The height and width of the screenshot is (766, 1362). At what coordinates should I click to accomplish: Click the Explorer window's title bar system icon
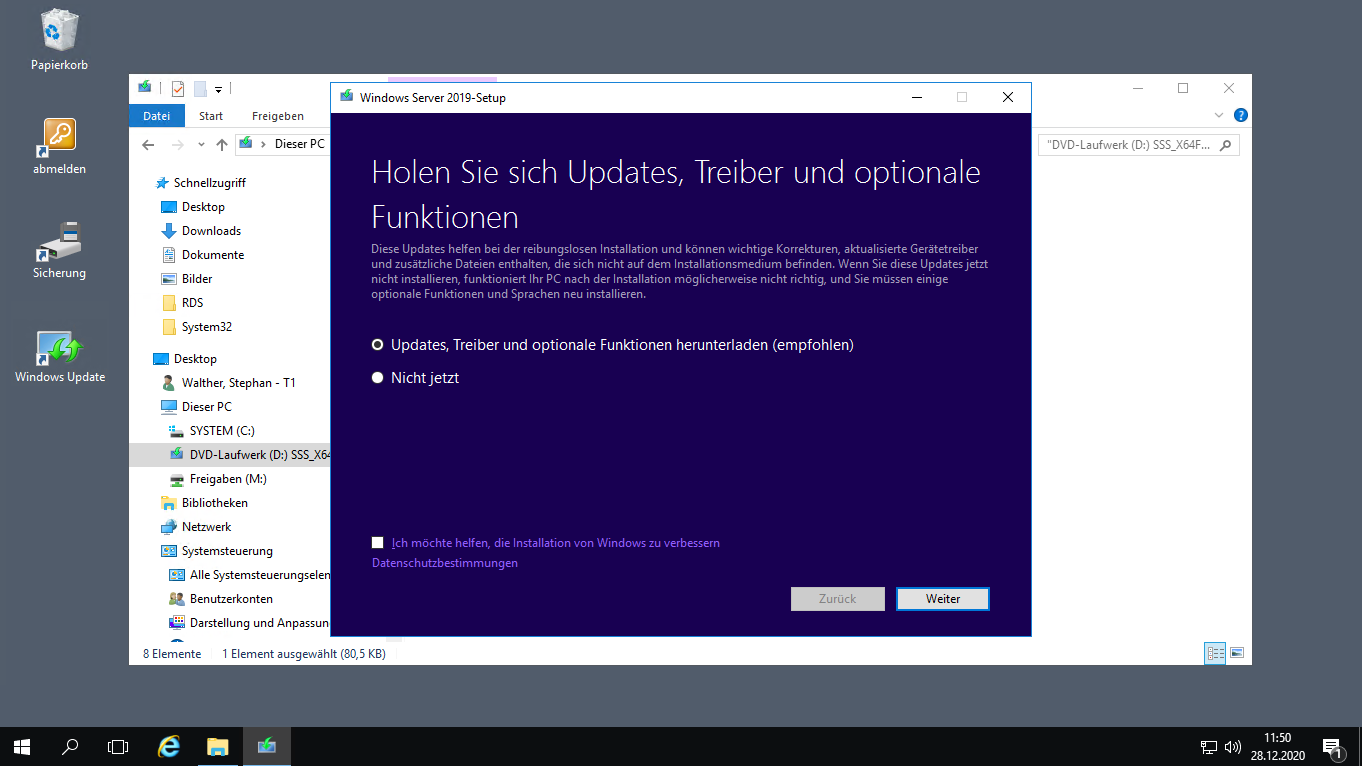145,88
